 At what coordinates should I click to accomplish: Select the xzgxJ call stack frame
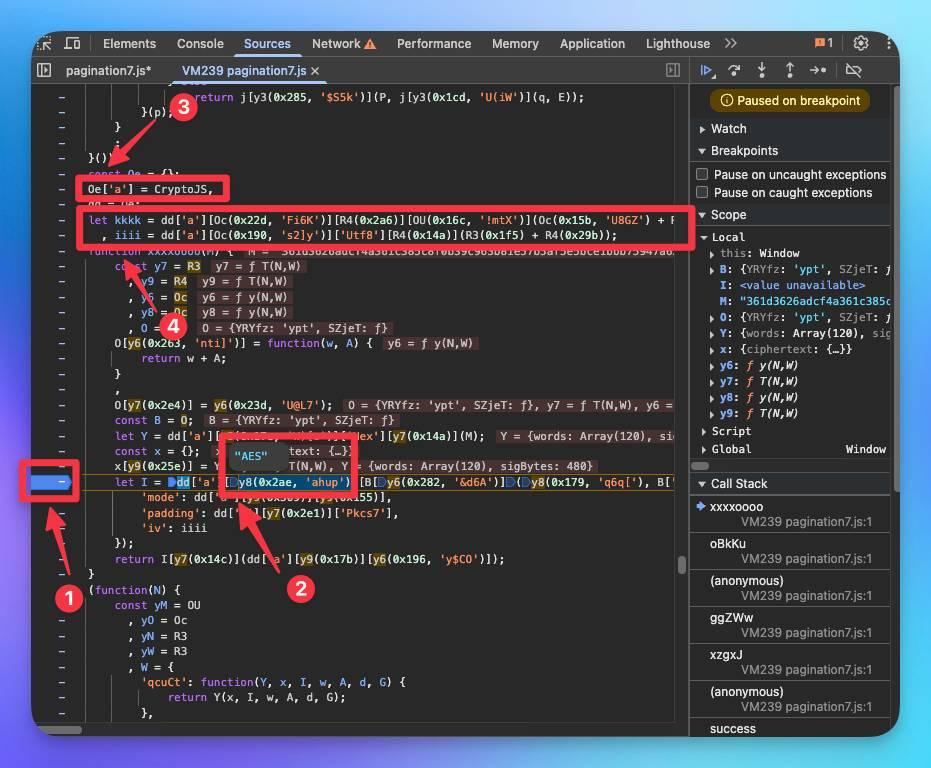click(x=791, y=662)
